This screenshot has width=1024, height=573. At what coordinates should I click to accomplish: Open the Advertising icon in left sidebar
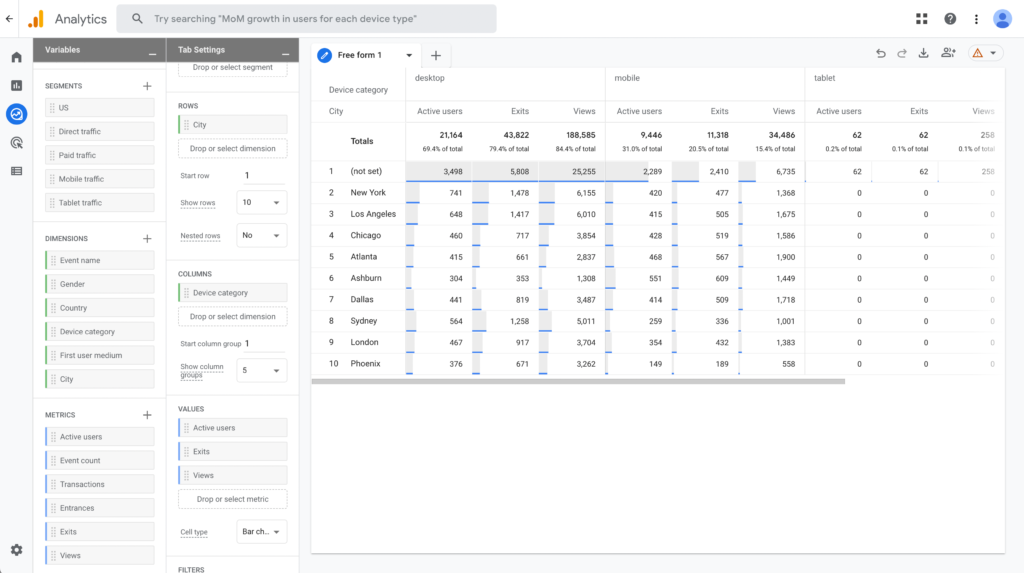[x=16, y=143]
